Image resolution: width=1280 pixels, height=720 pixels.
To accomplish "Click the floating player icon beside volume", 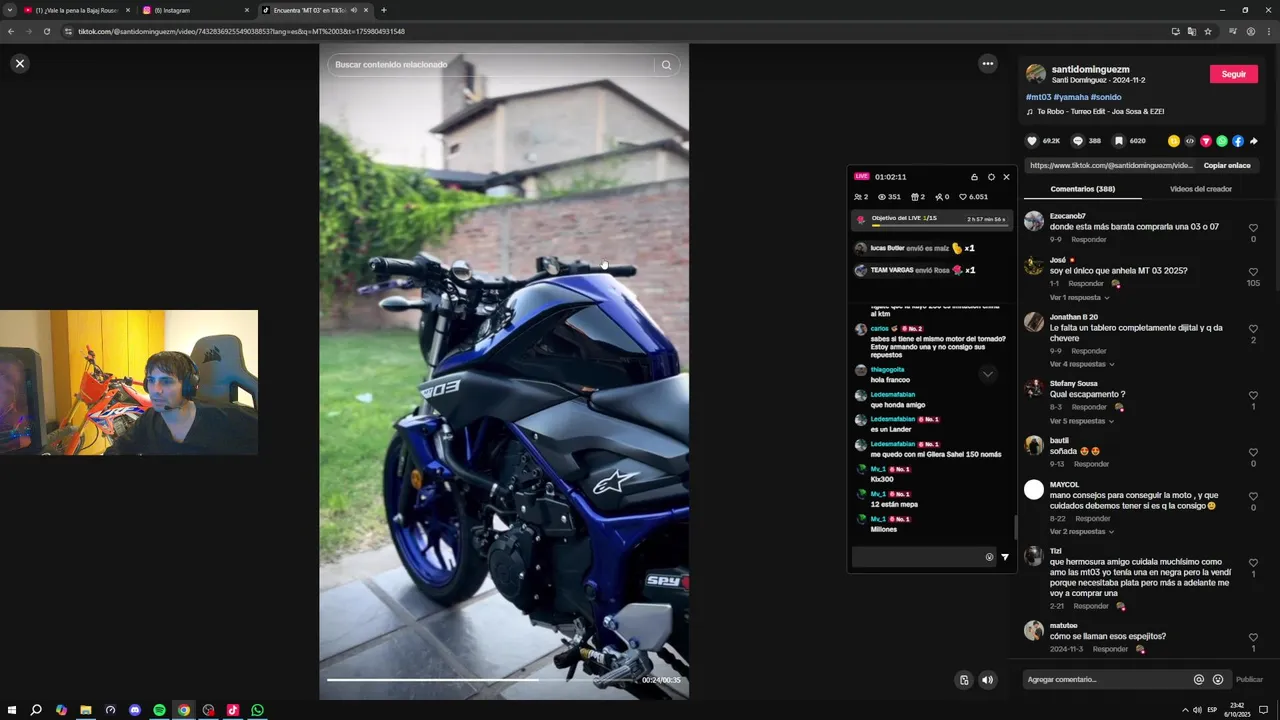I will coord(964,680).
